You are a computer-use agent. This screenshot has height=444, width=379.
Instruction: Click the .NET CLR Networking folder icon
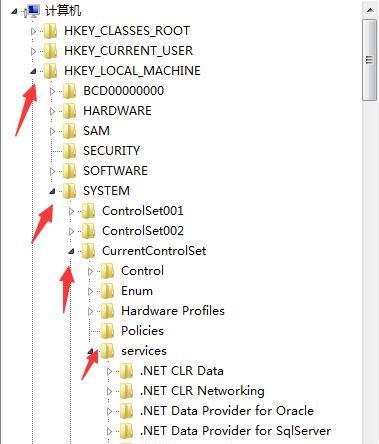click(x=127, y=391)
